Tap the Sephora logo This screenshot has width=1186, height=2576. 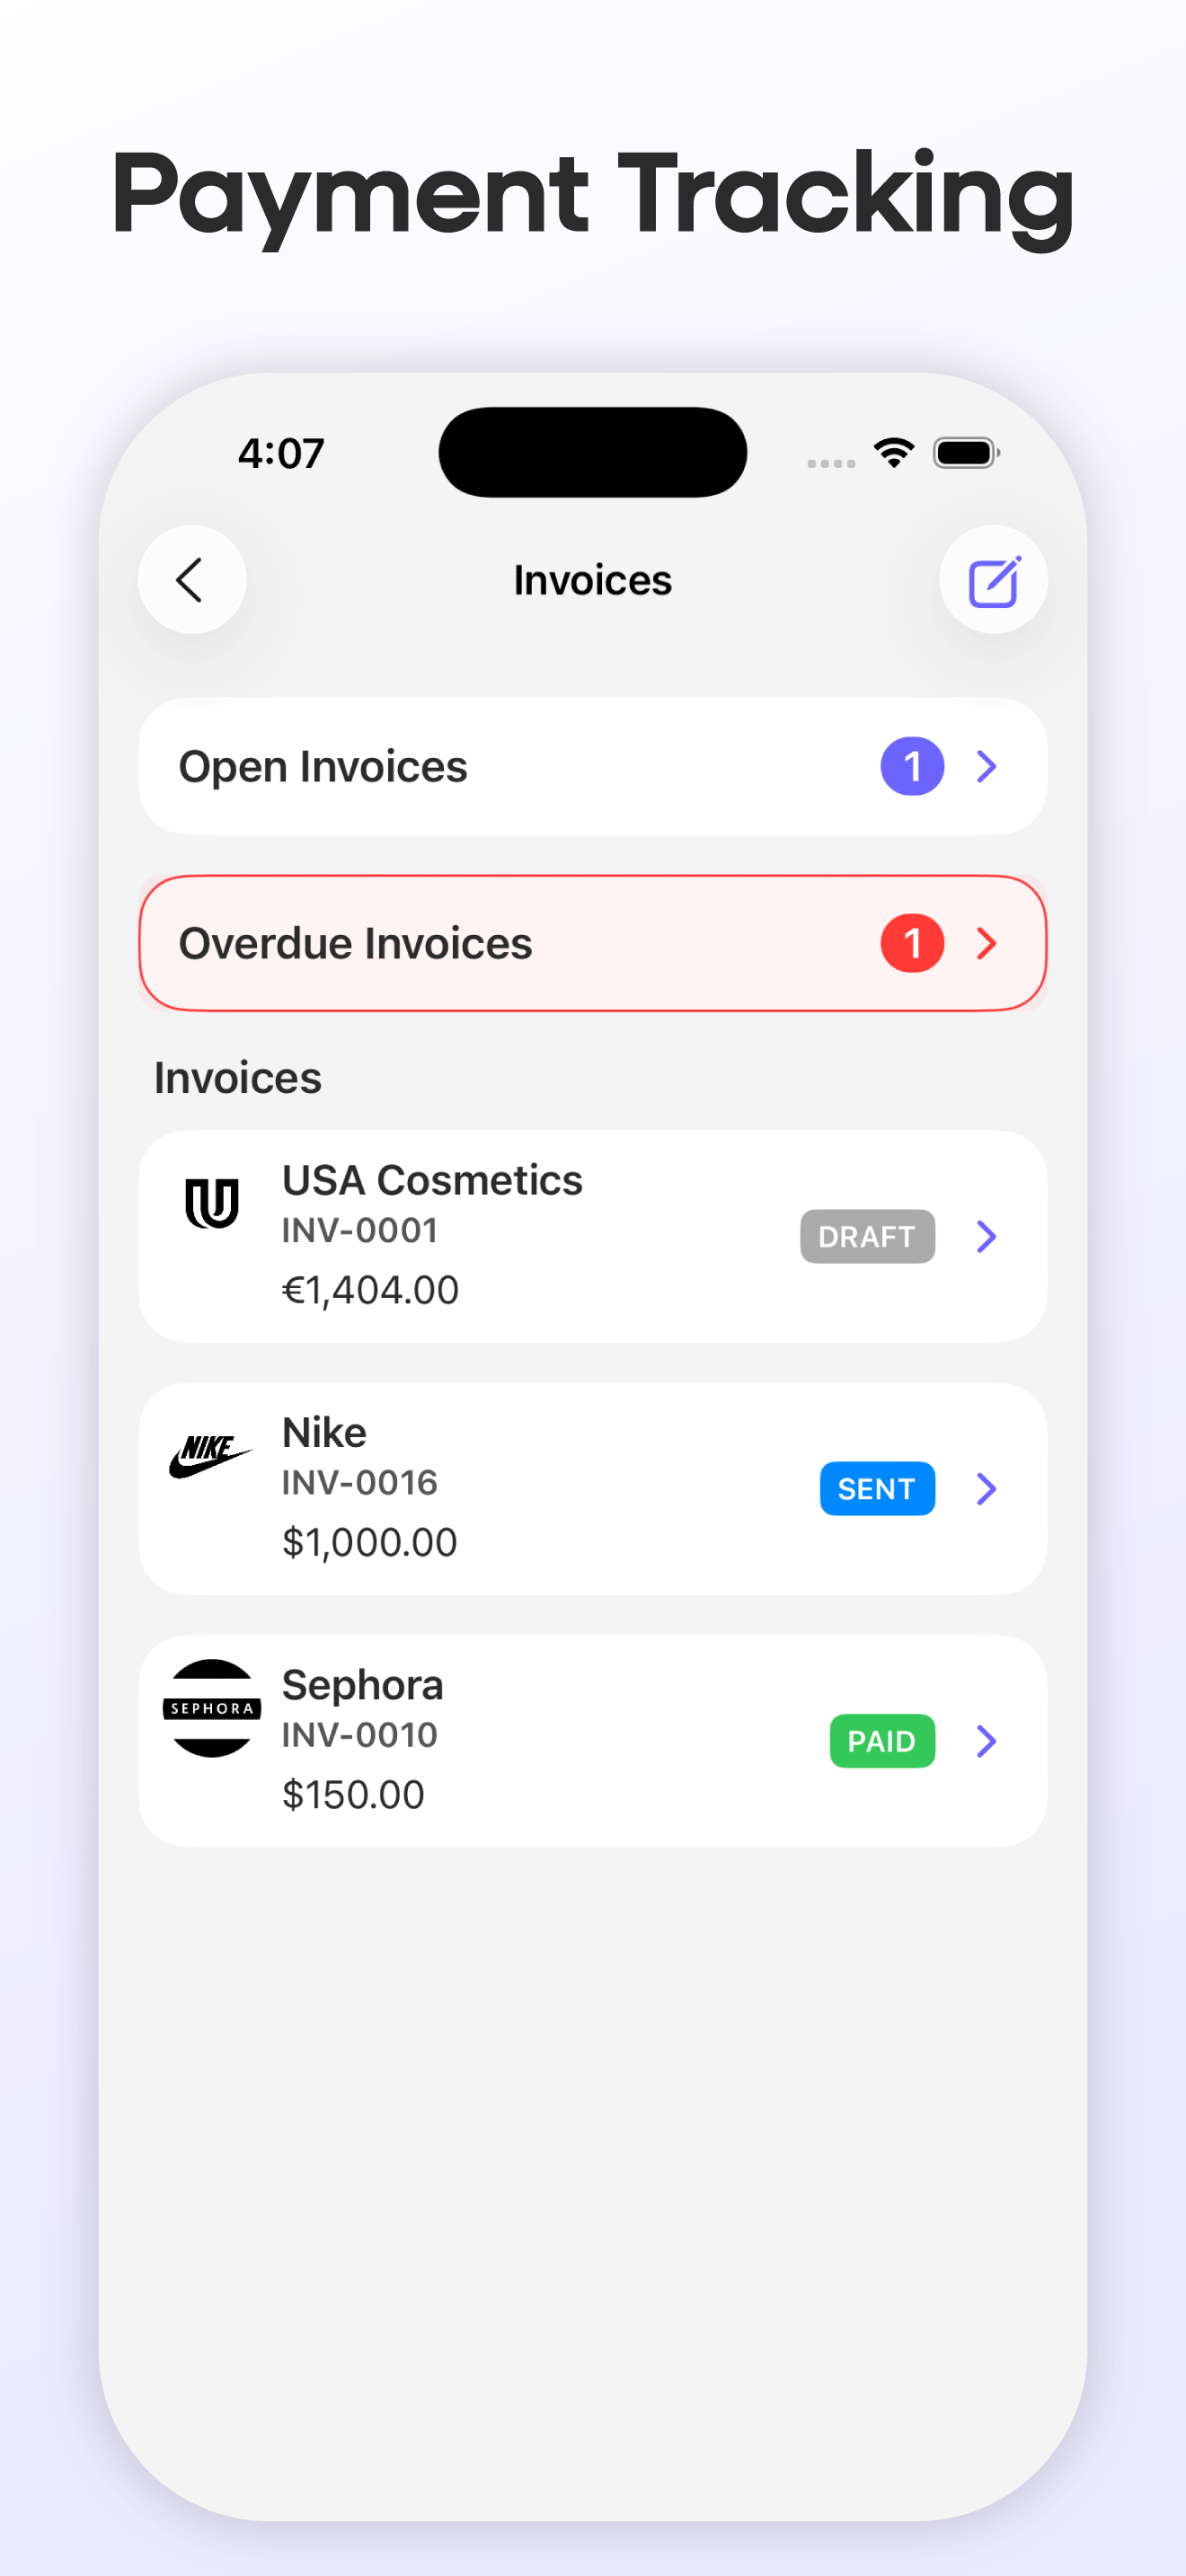click(x=212, y=1708)
